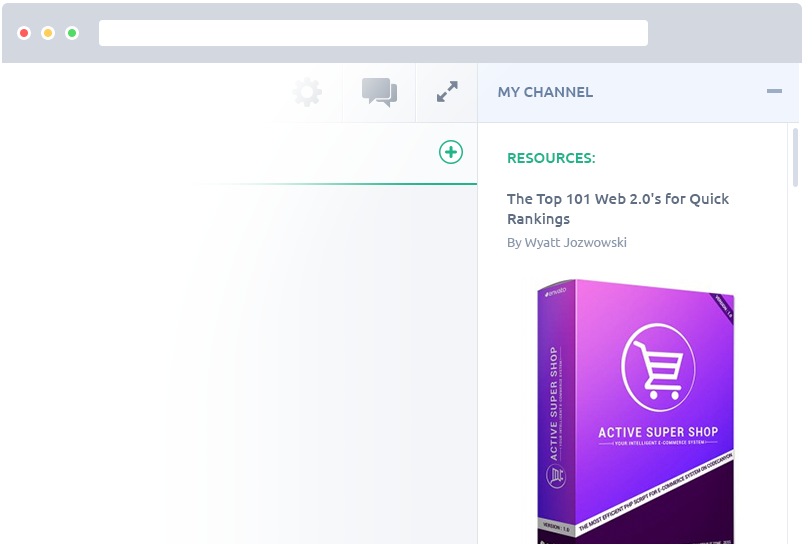The width and height of the screenshot is (804, 549).
Task: Open The Top 101 Web 2.0's article
Action: pos(617,209)
